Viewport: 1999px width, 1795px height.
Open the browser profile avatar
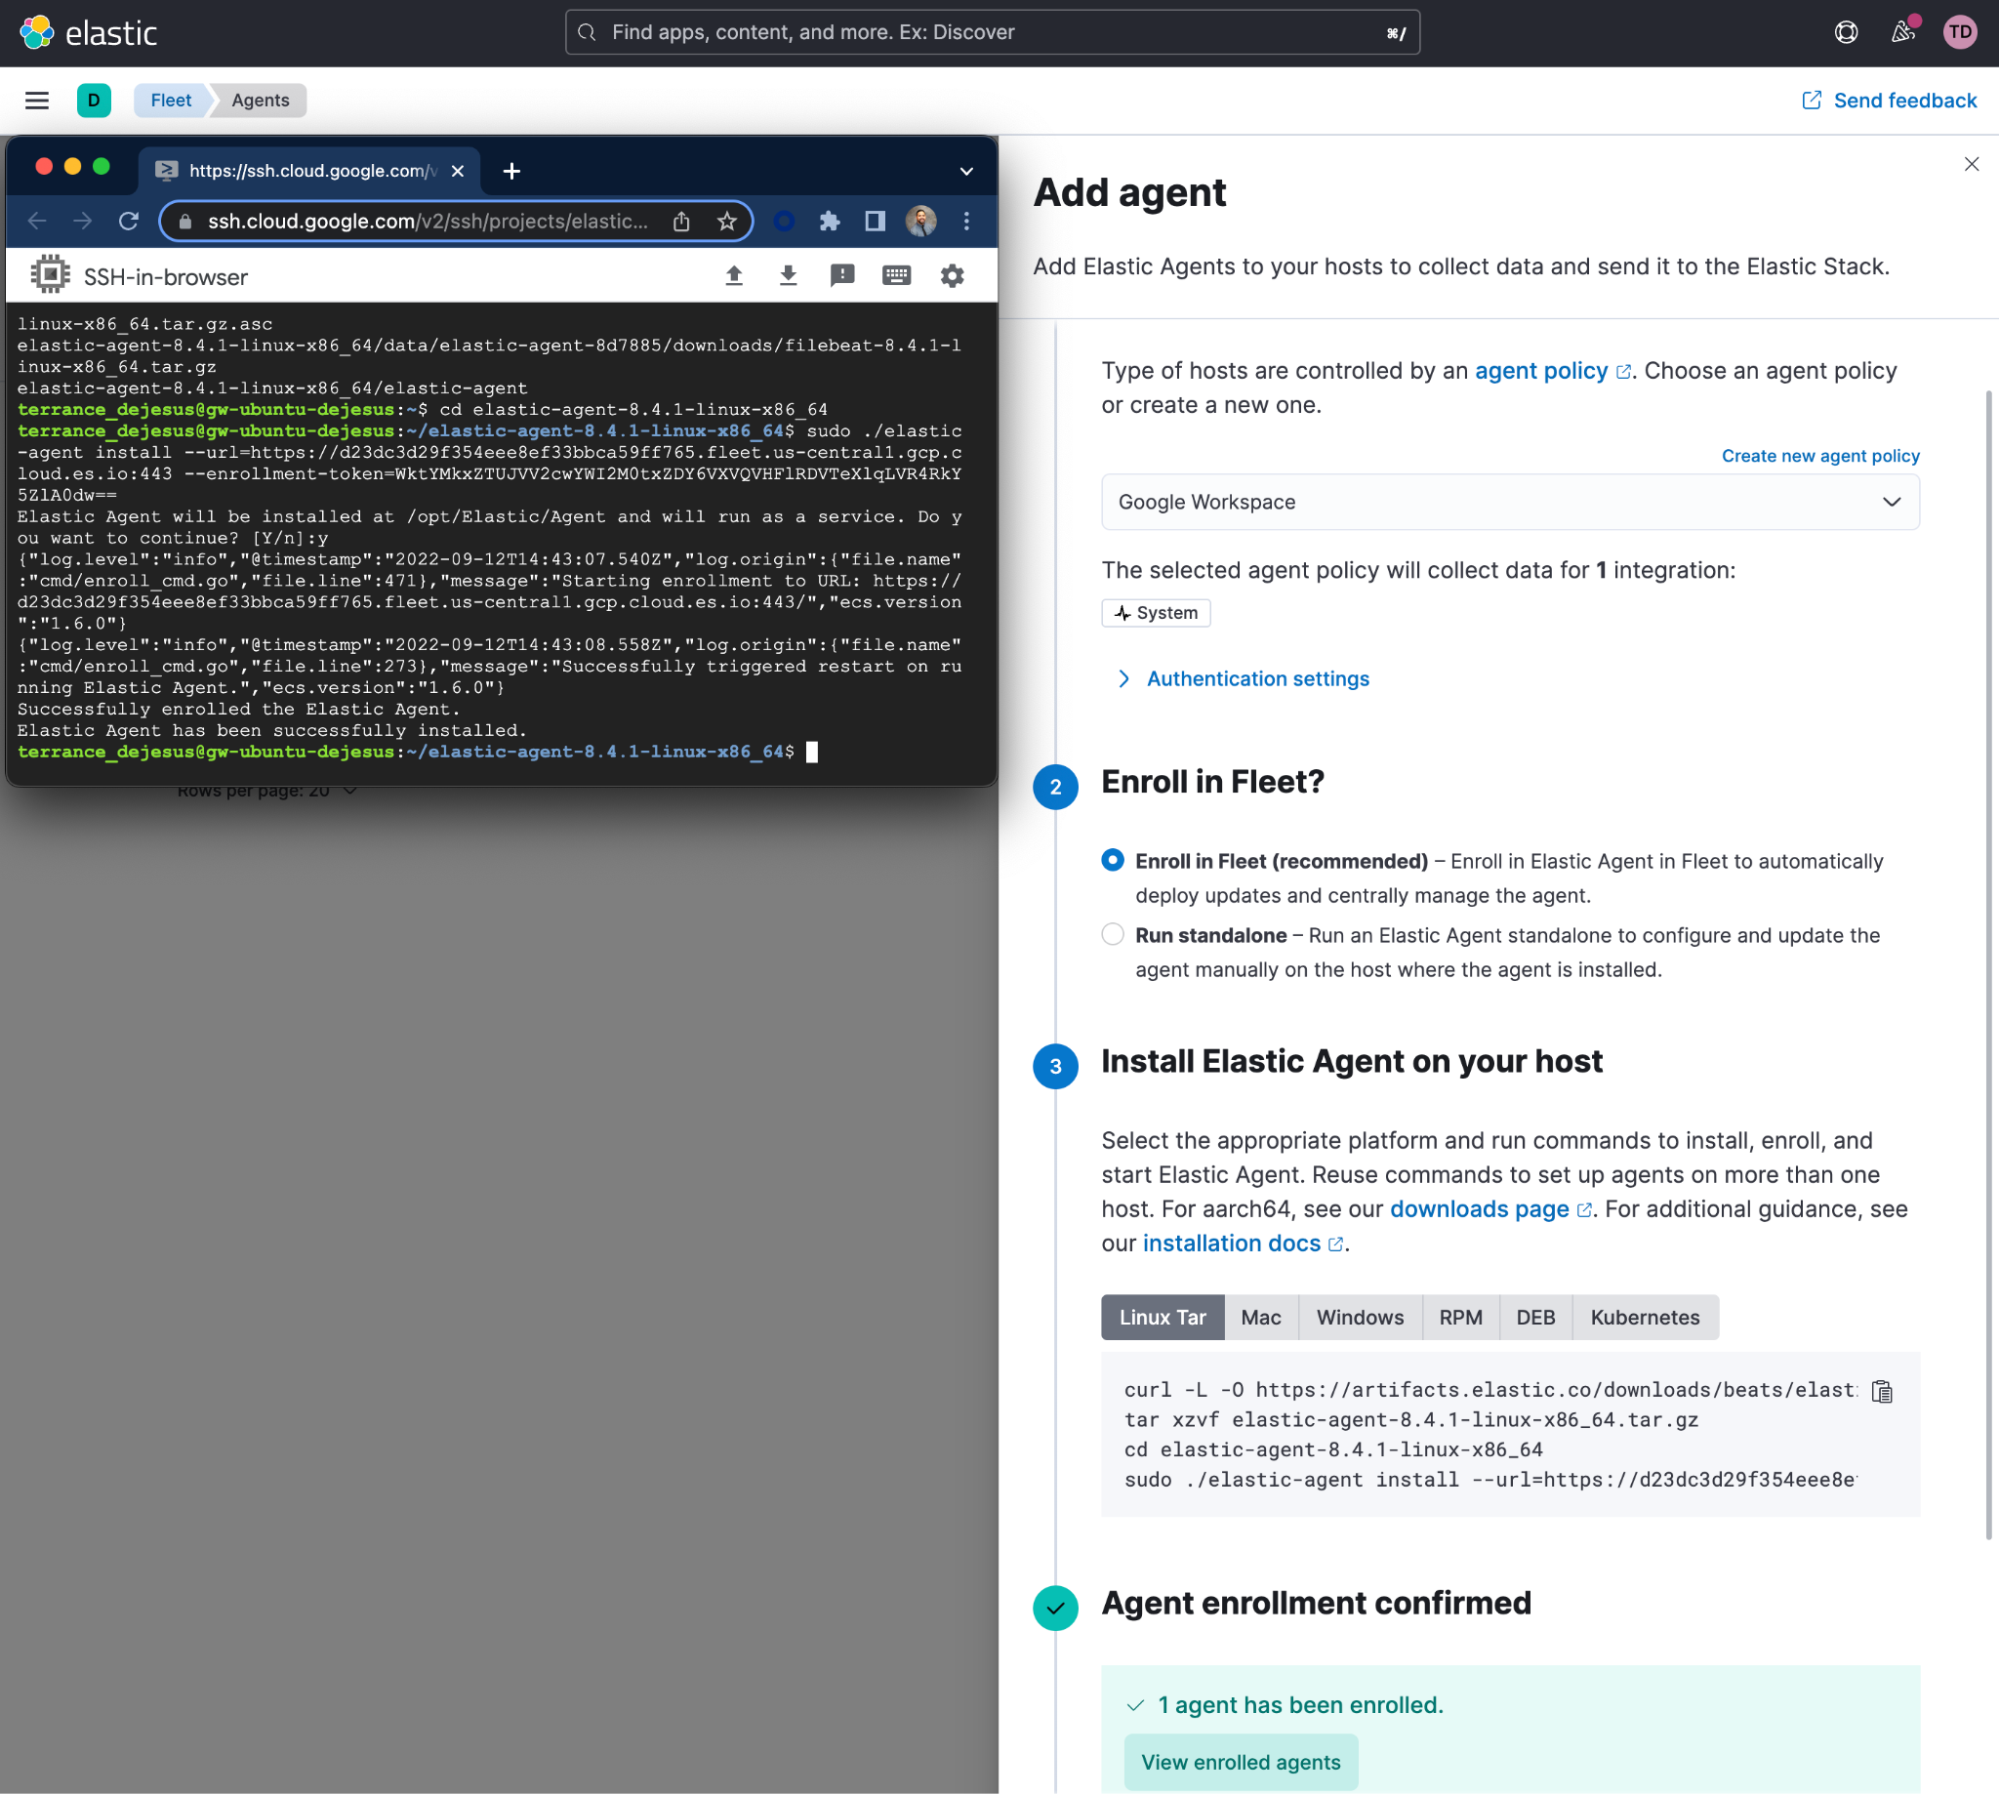(921, 221)
